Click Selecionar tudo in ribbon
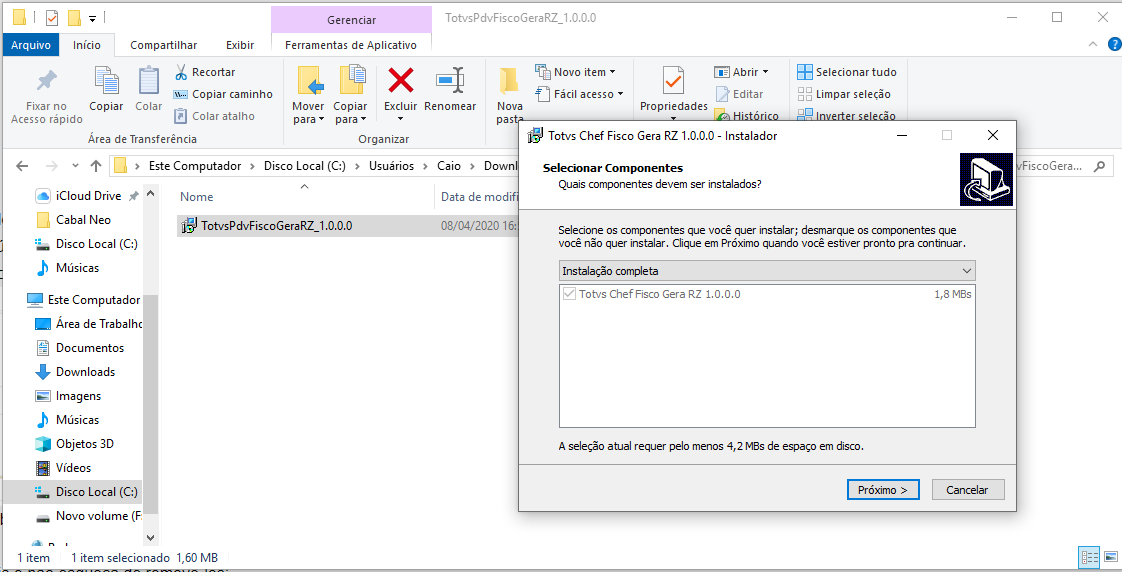 (x=847, y=72)
